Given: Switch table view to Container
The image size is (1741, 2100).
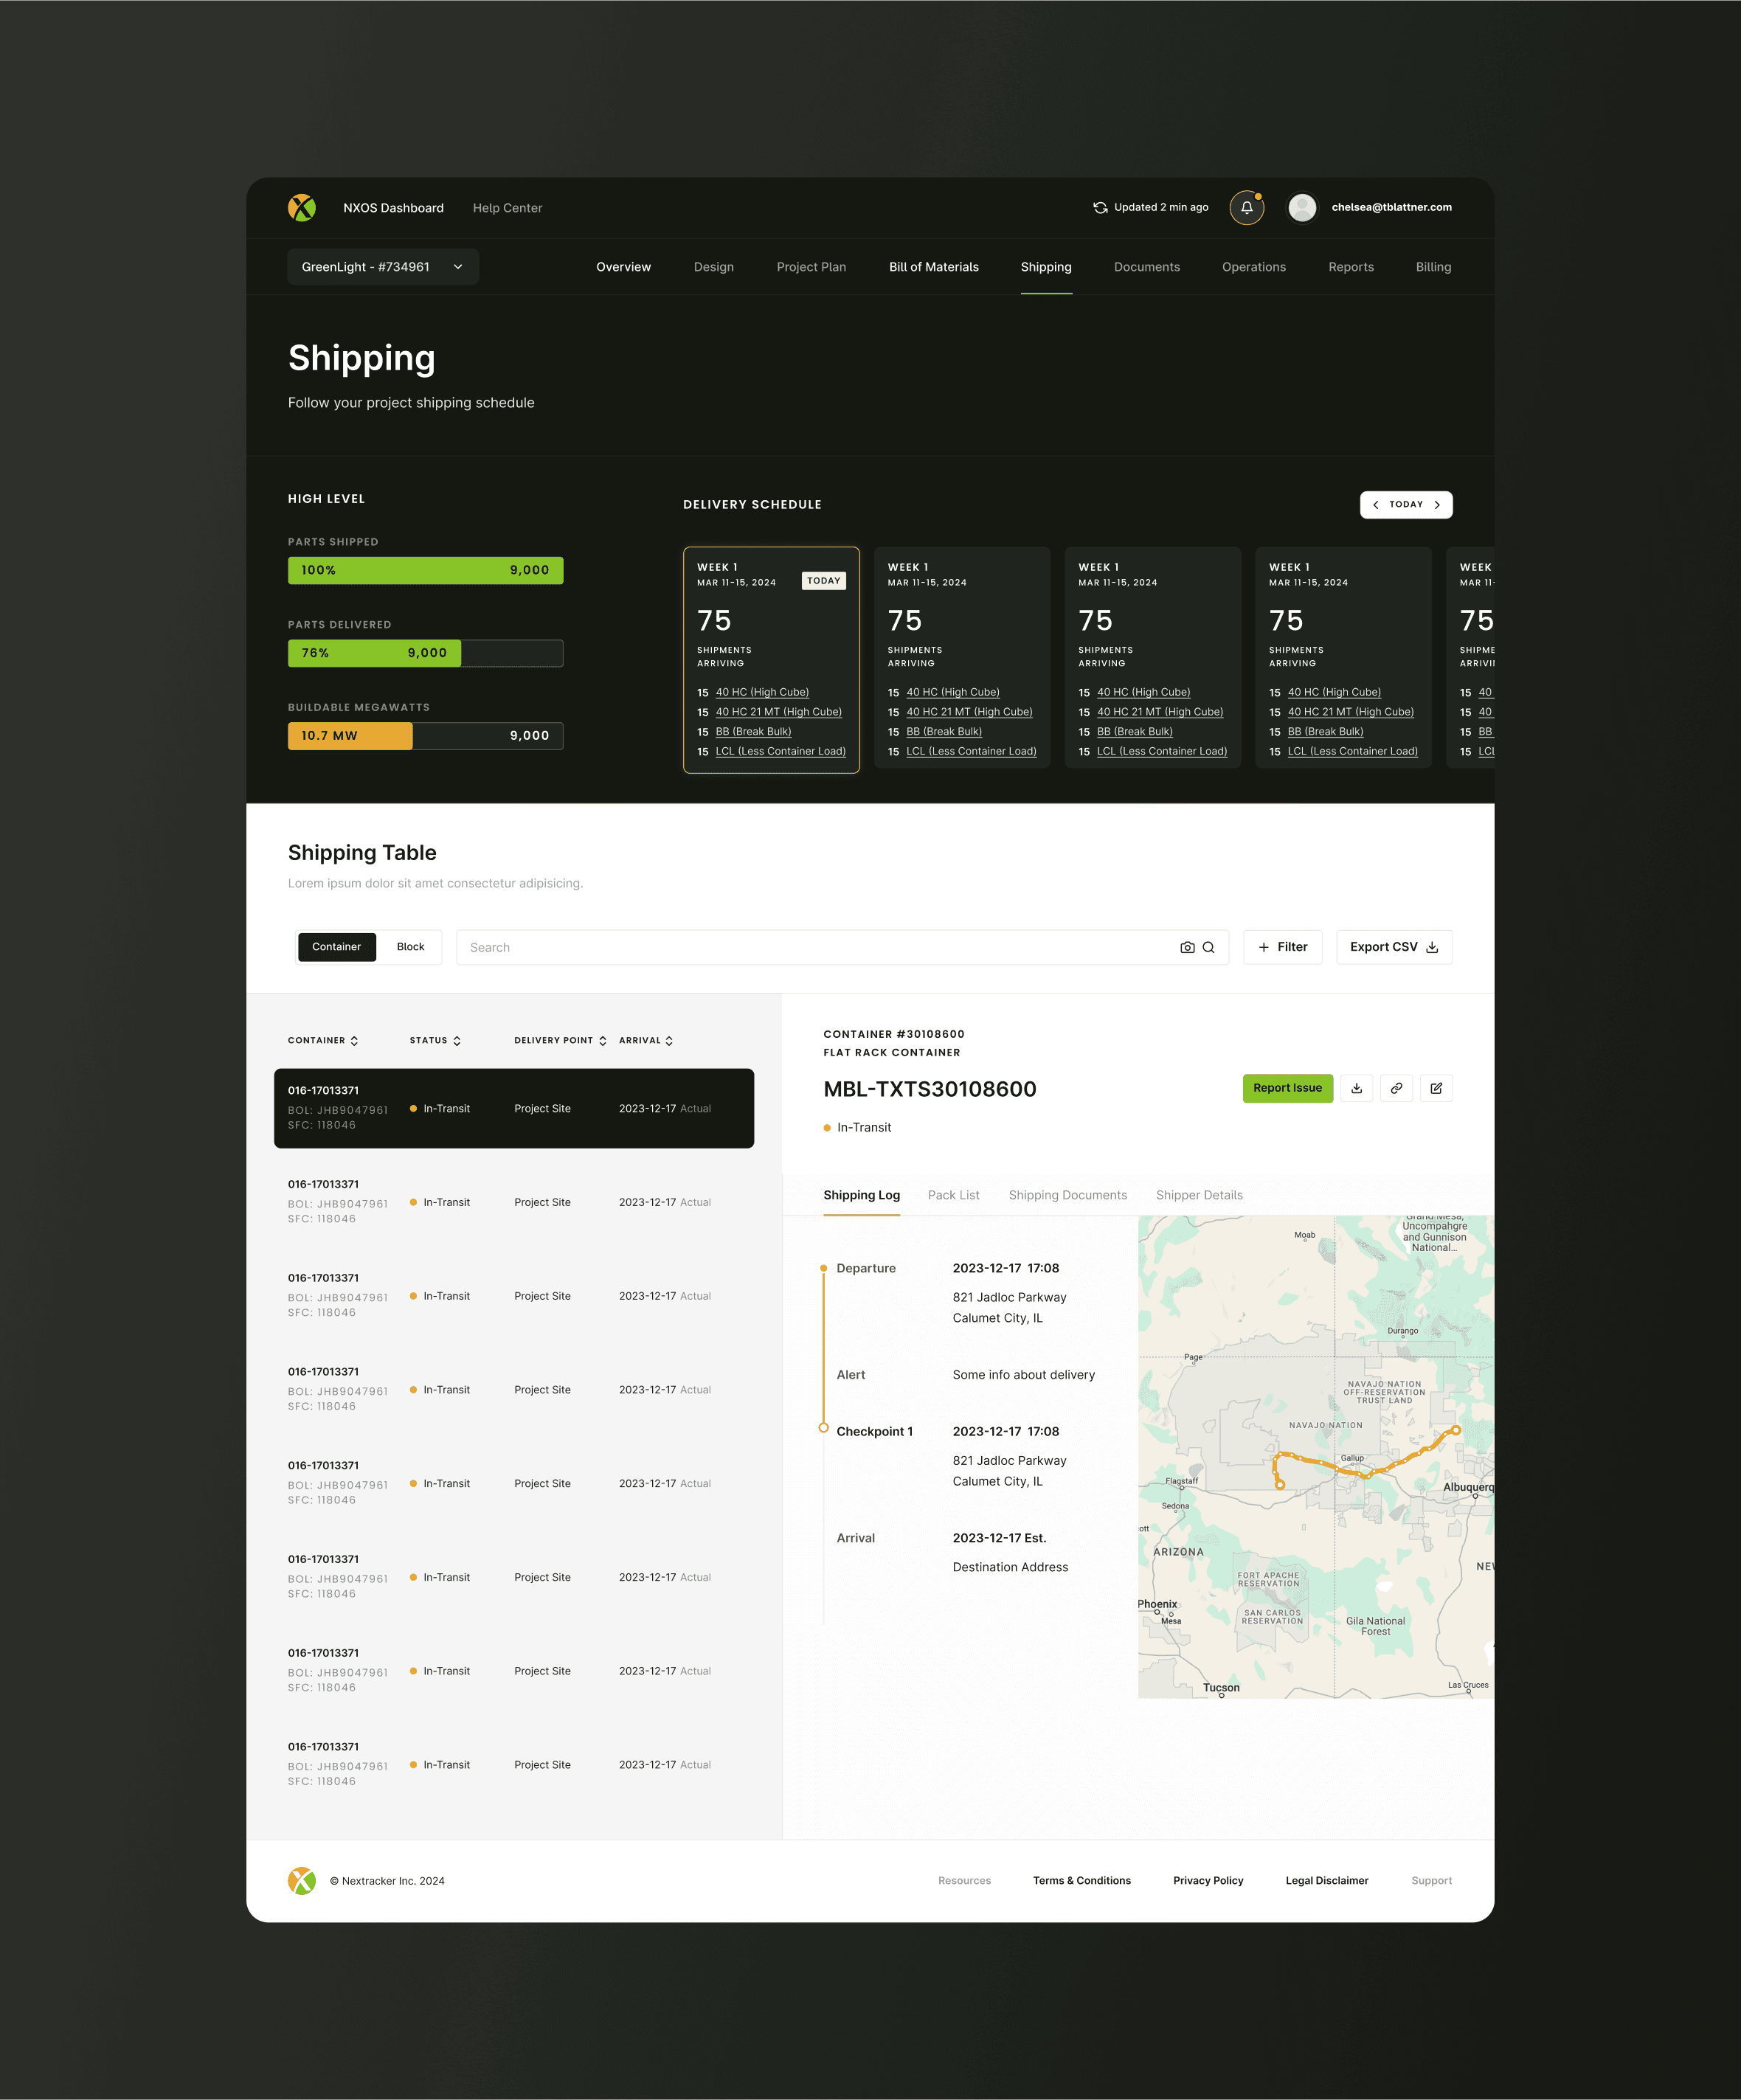Looking at the screenshot, I should point(336,947).
